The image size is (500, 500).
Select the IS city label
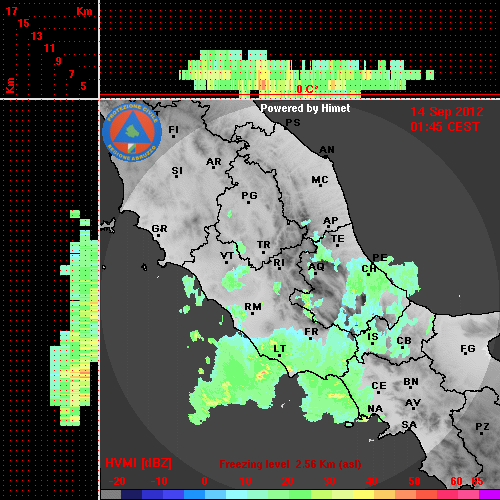373,337
